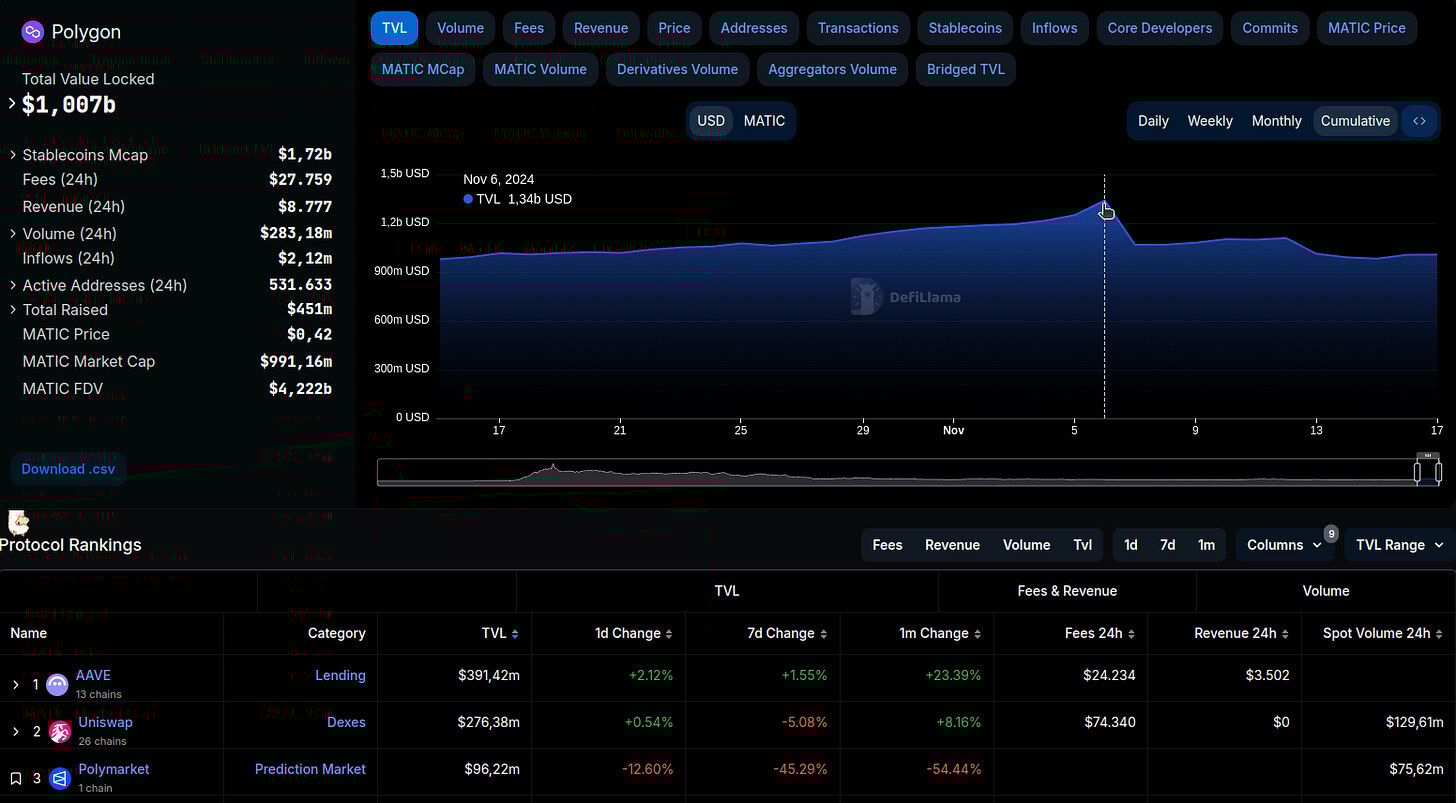Screen dimensions: 1456x803
Task: Enable the Transactions chart metric
Action: click(858, 28)
